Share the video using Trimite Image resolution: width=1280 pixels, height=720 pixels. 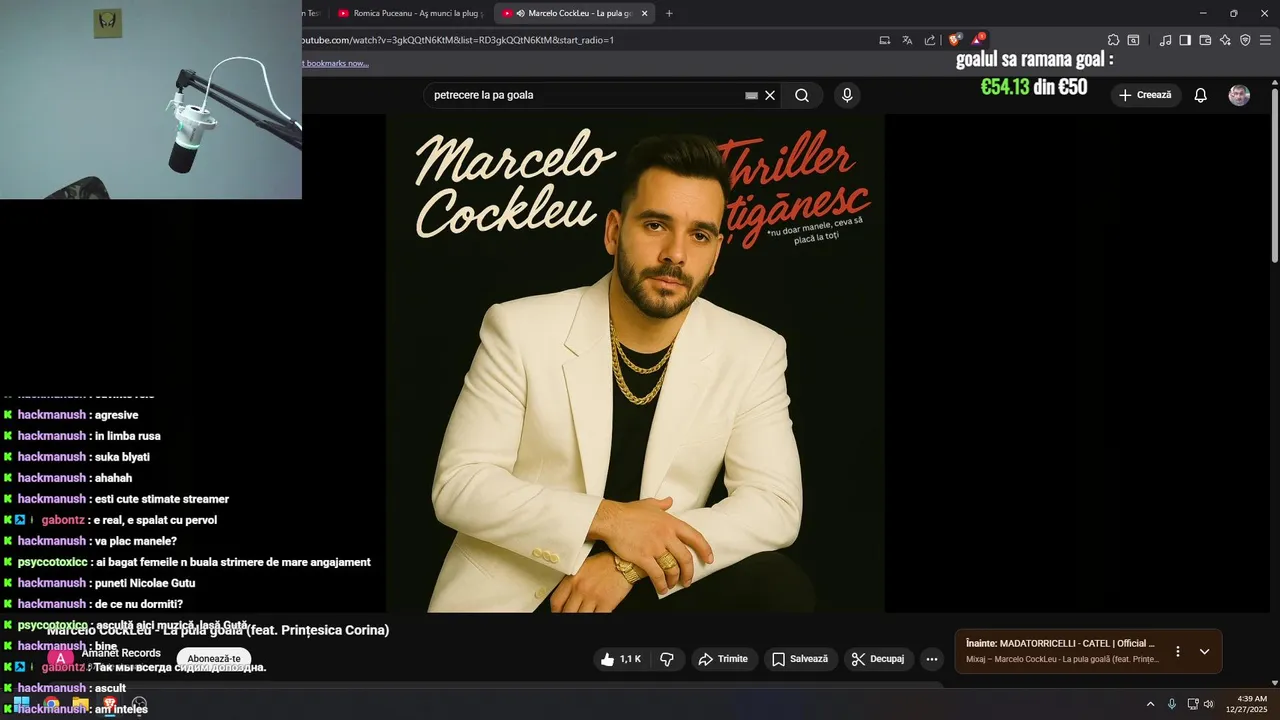pos(723,659)
